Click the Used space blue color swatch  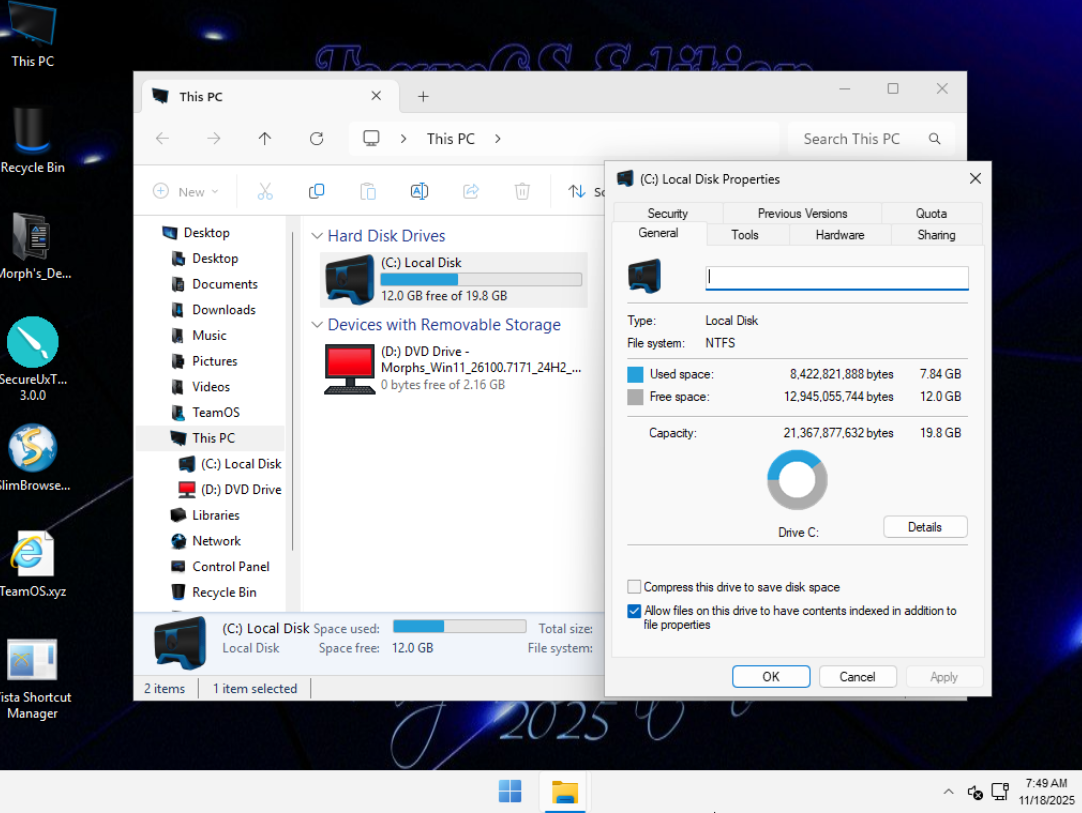click(635, 374)
